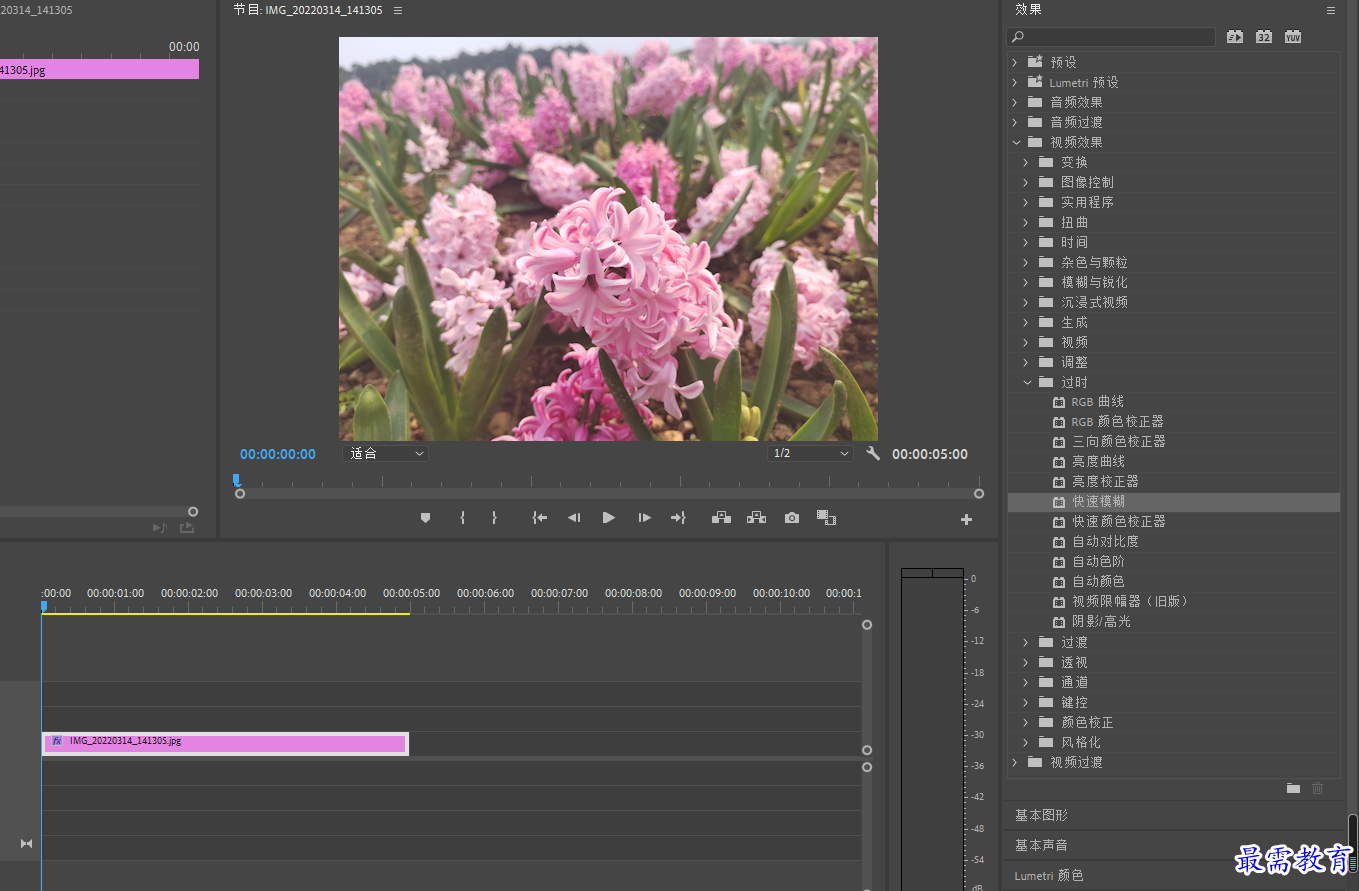Click current timecode 00:00:00:00

click(278, 454)
